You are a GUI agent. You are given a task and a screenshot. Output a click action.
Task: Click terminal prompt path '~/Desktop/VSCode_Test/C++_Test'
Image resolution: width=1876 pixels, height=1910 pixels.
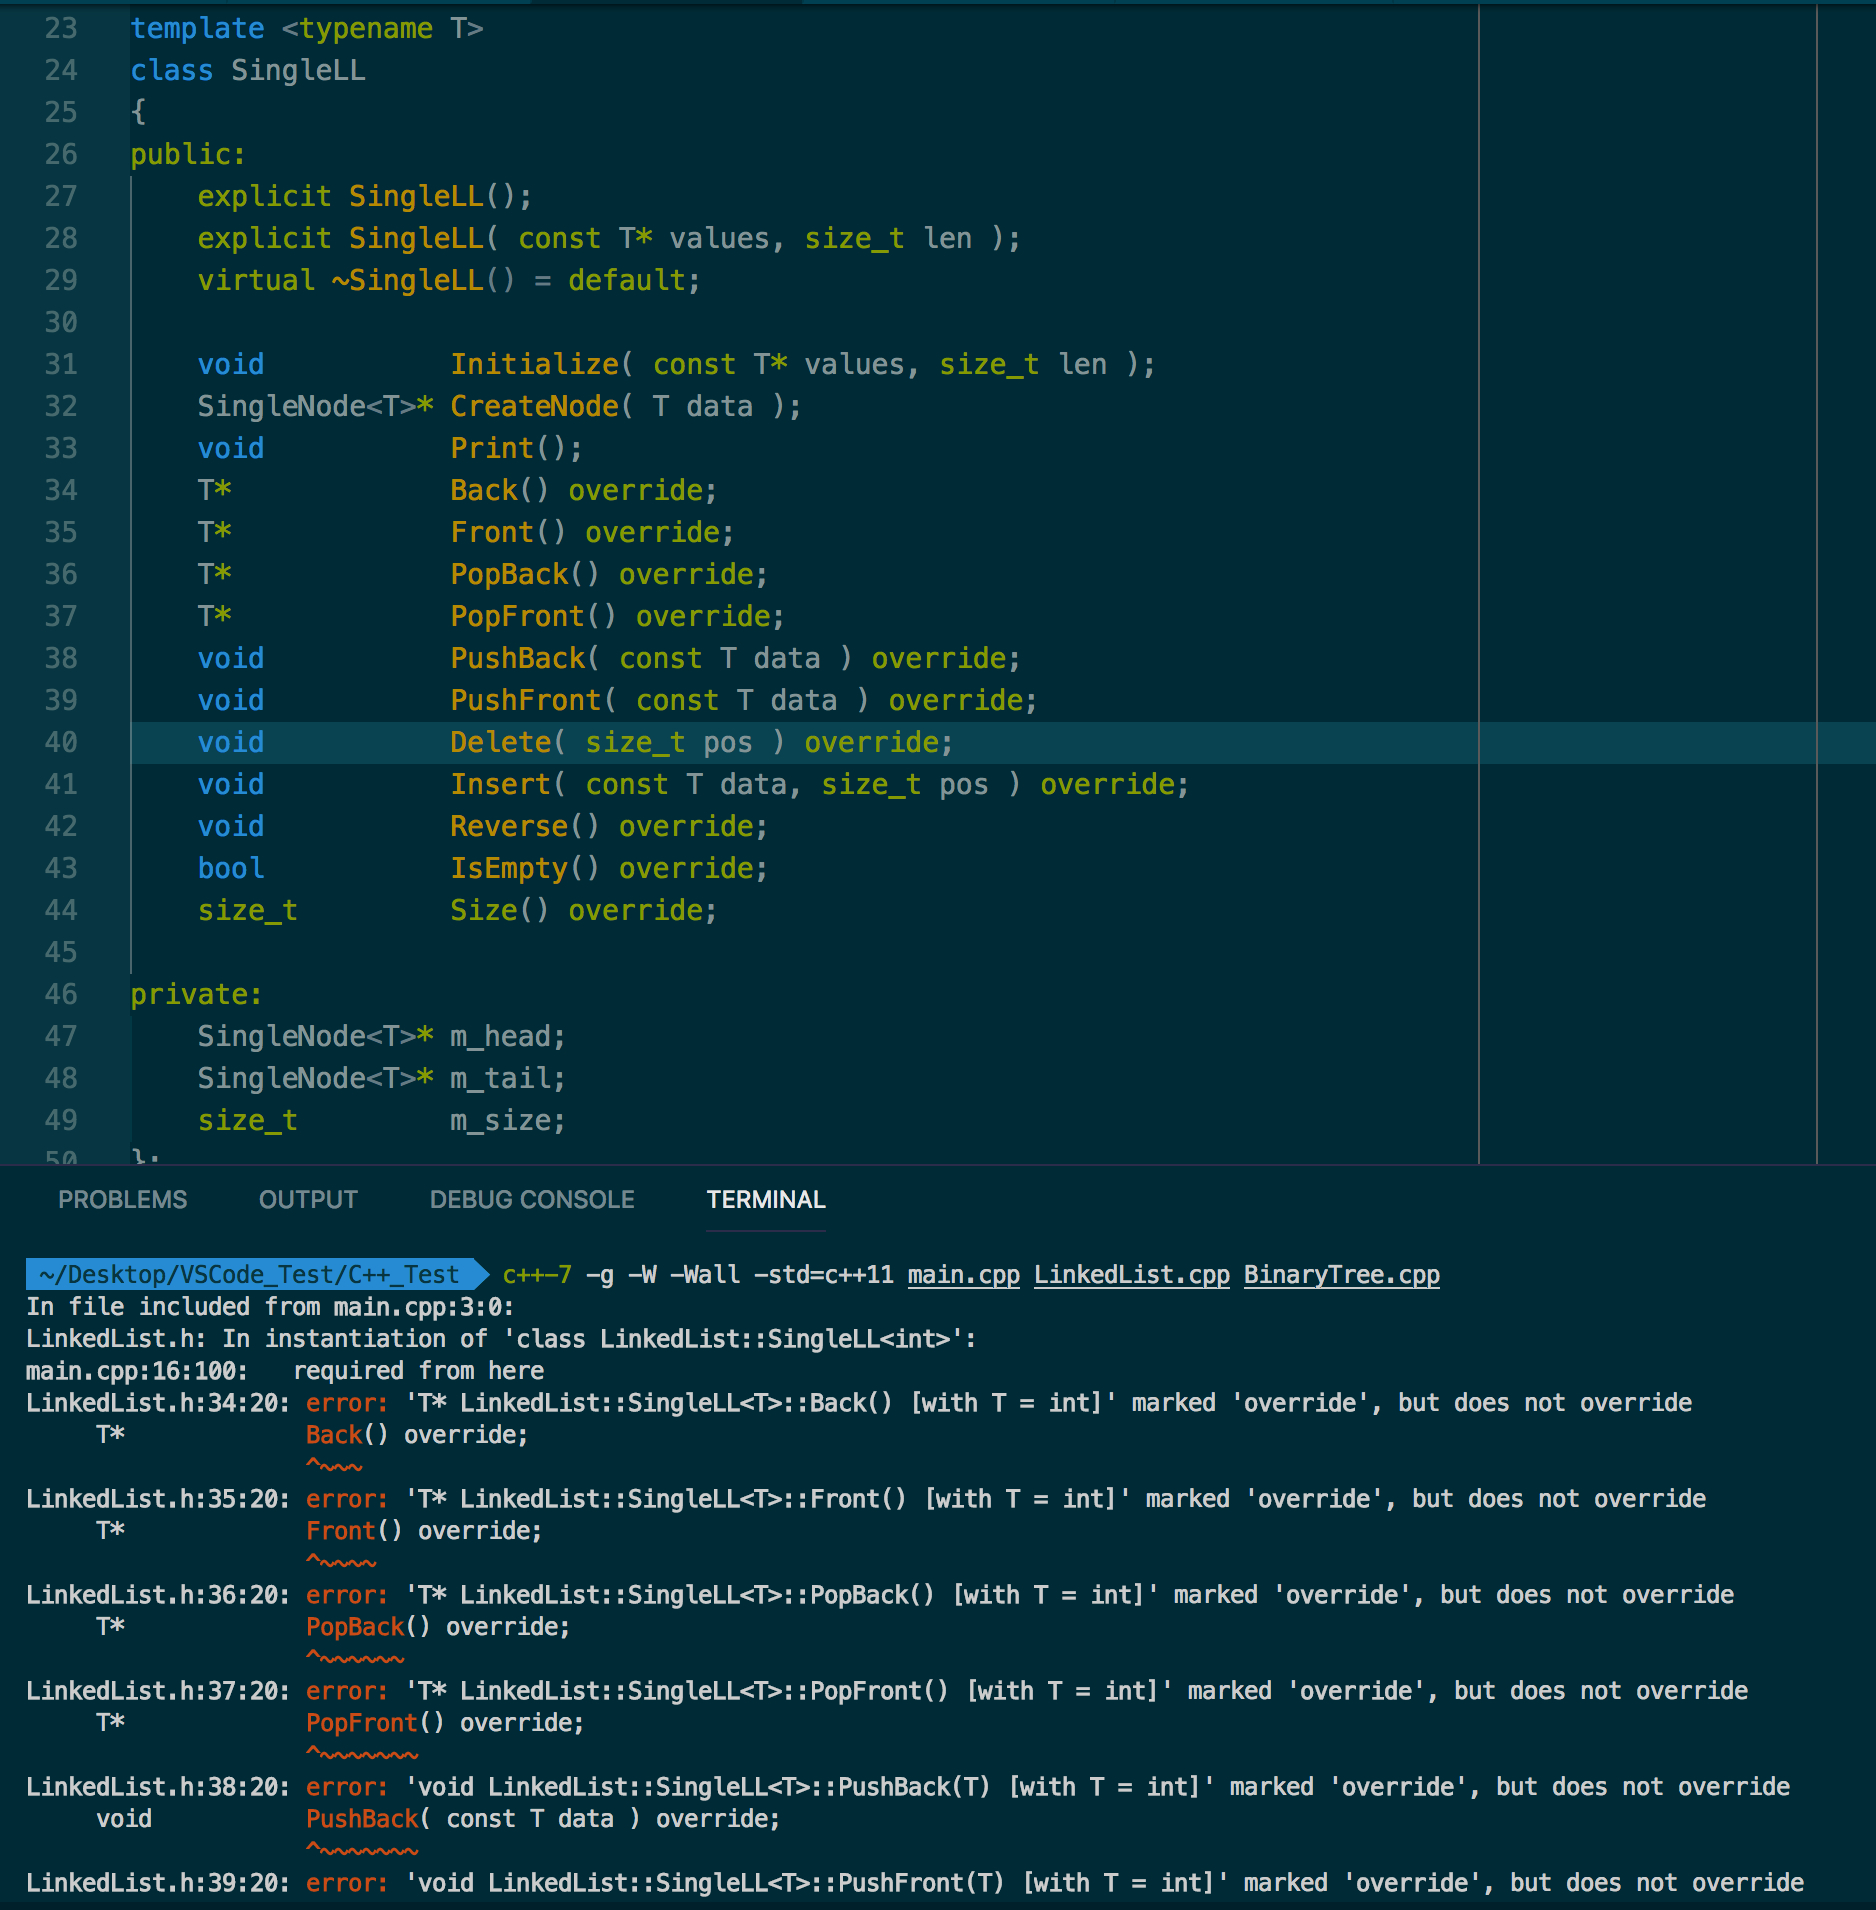pyautogui.click(x=249, y=1275)
